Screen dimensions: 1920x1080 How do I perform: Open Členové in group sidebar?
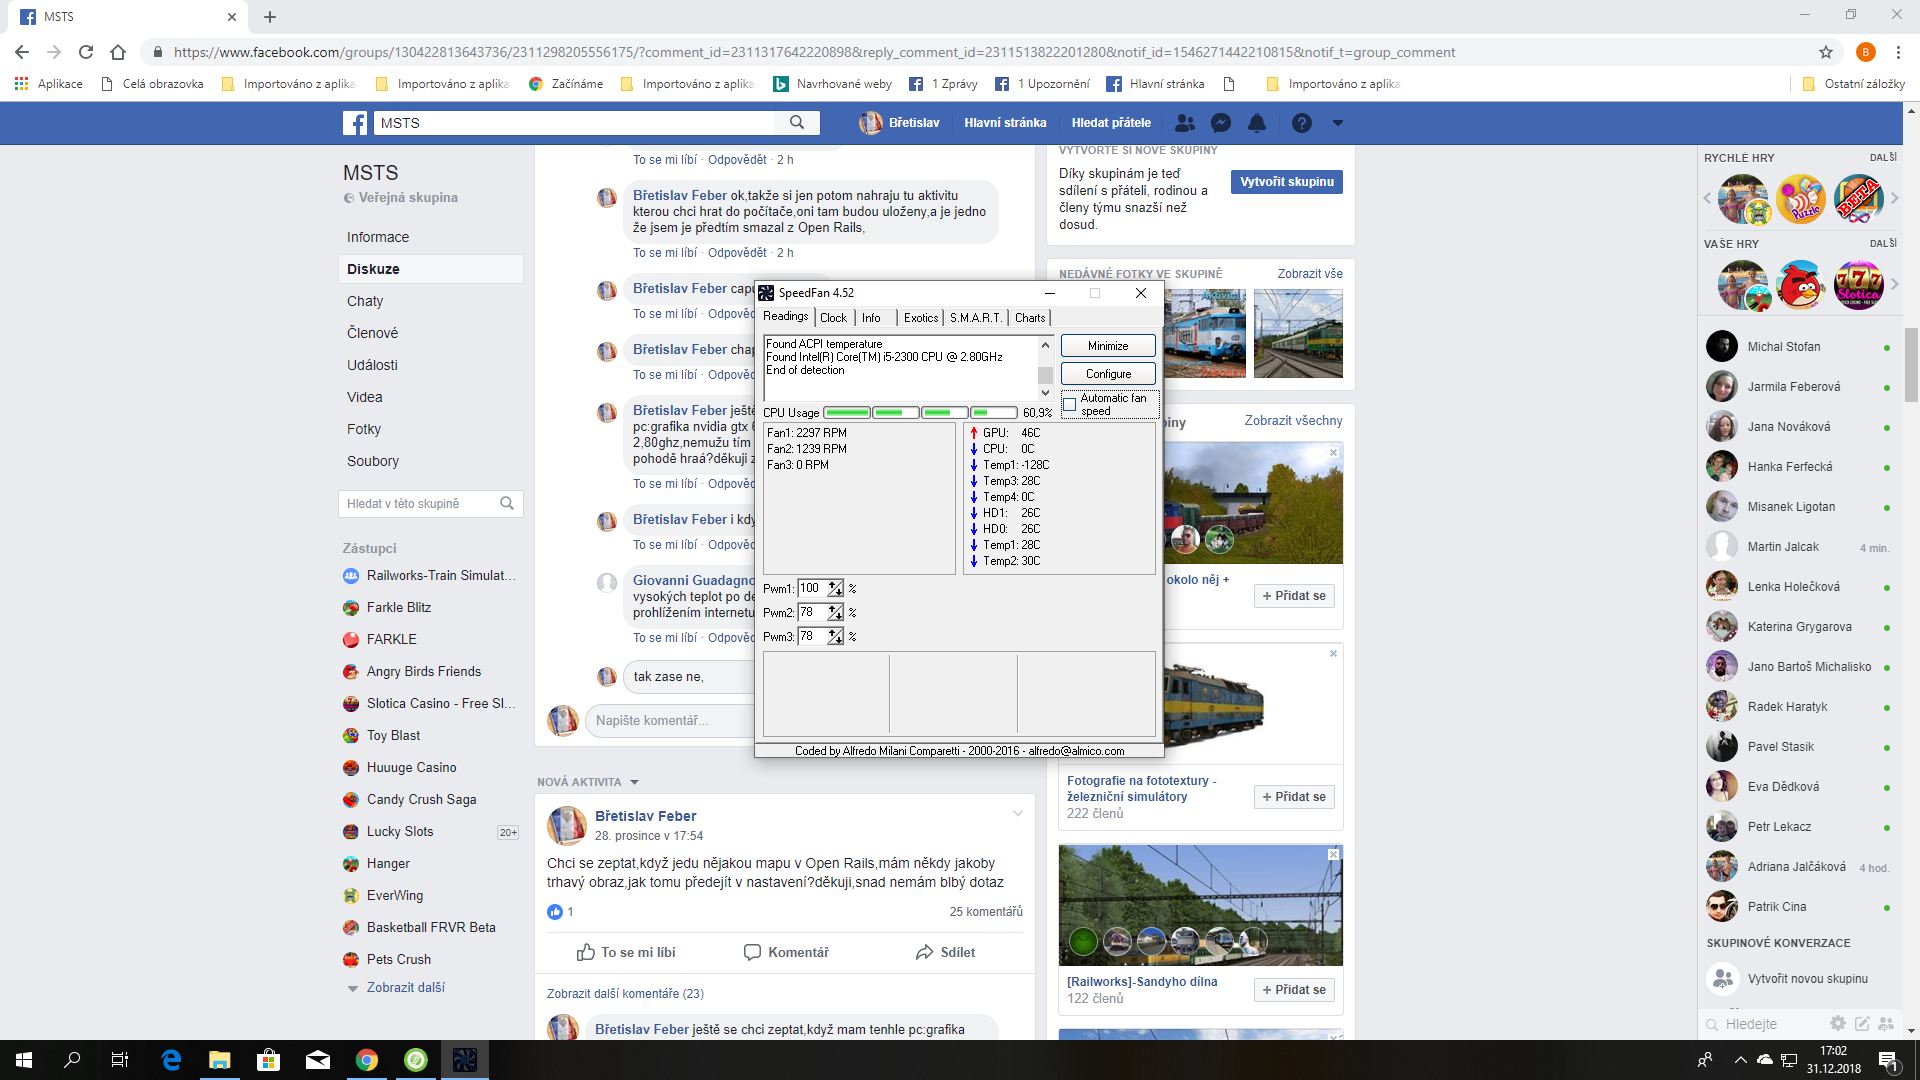pos(372,333)
